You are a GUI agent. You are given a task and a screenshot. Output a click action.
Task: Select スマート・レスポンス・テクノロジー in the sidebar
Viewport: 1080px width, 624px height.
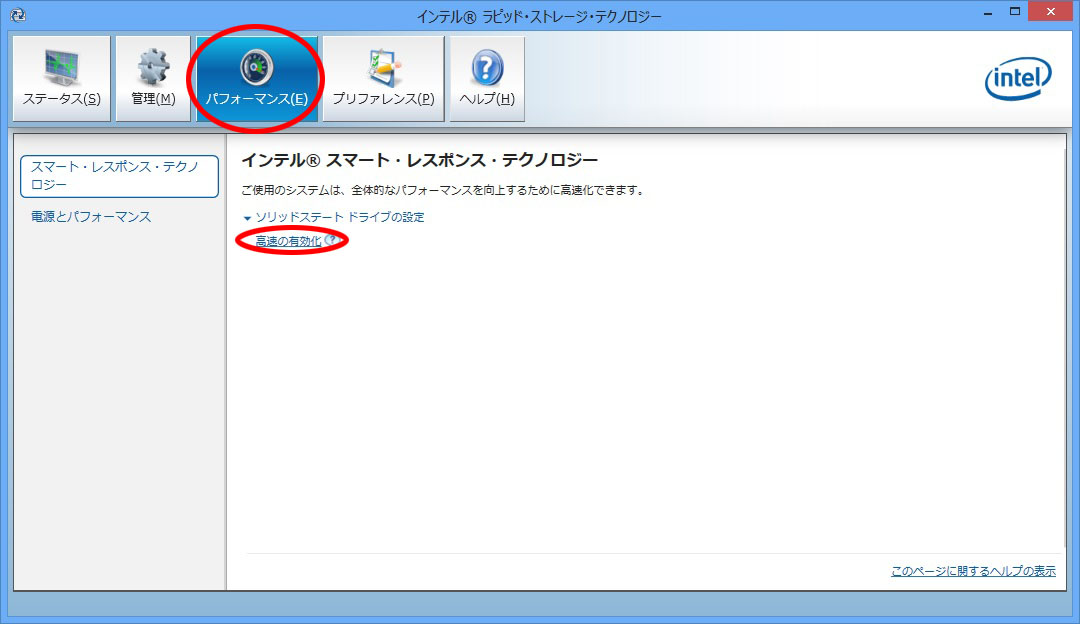pyautogui.click(x=118, y=176)
